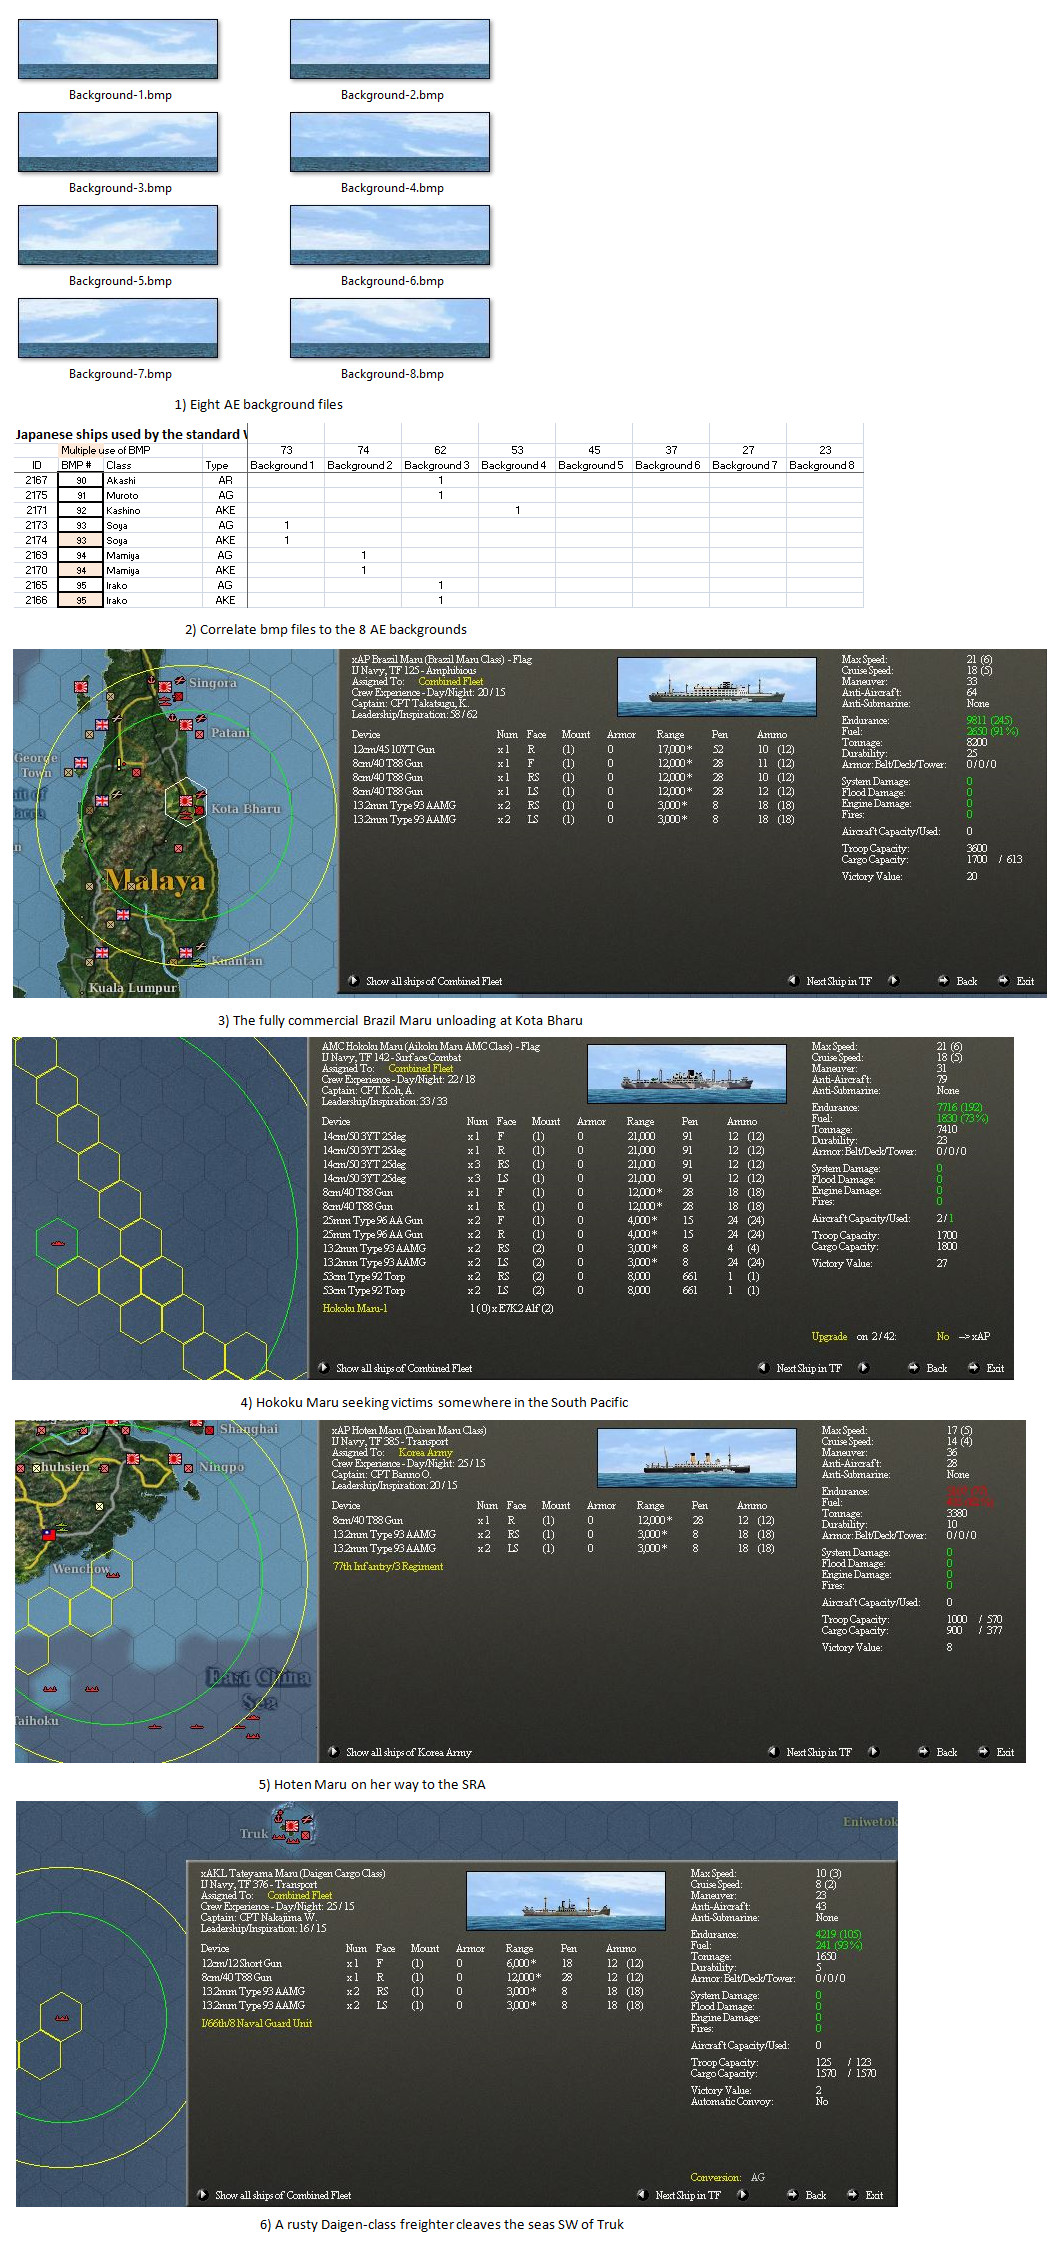
Task: Click the Brazil Maru ship side-view image
Action: click(x=717, y=686)
